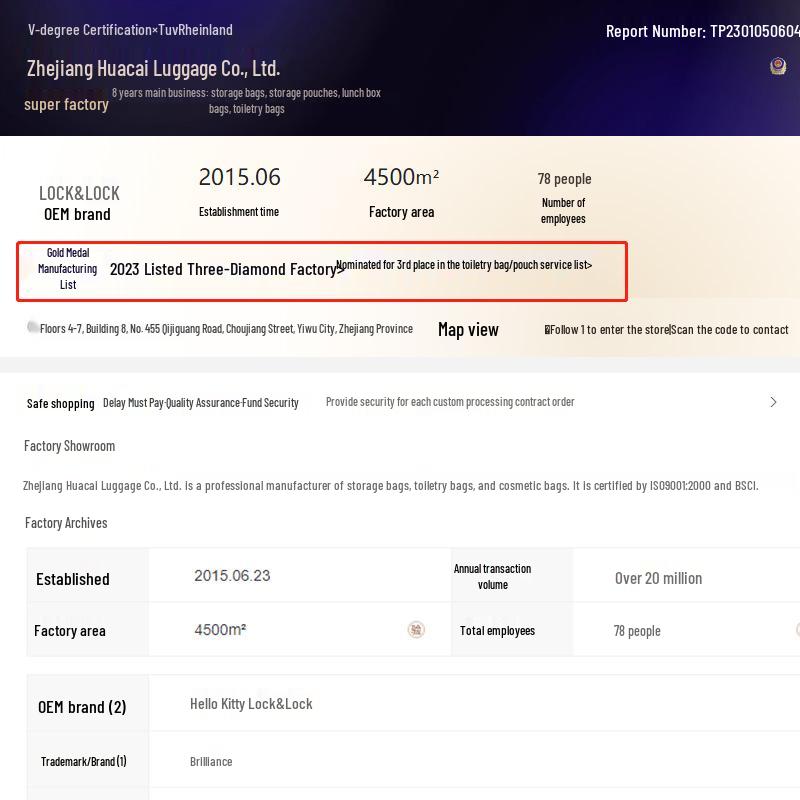Screen dimensions: 800x800
Task: Click Scan the code to contact
Action: tap(730, 330)
